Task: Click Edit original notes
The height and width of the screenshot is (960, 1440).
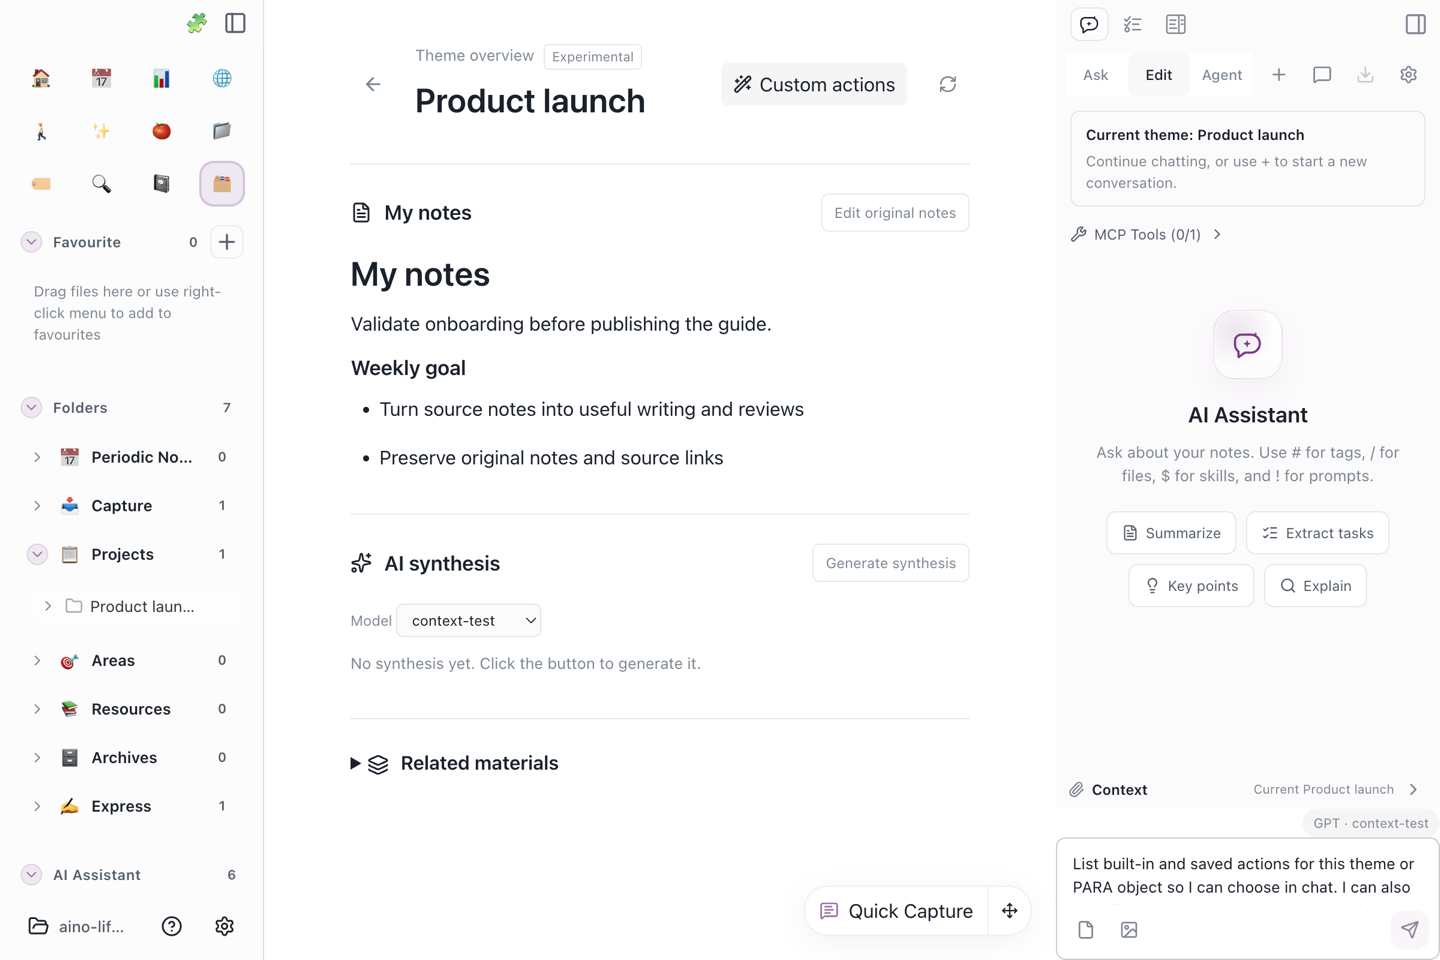Action: [x=895, y=213]
